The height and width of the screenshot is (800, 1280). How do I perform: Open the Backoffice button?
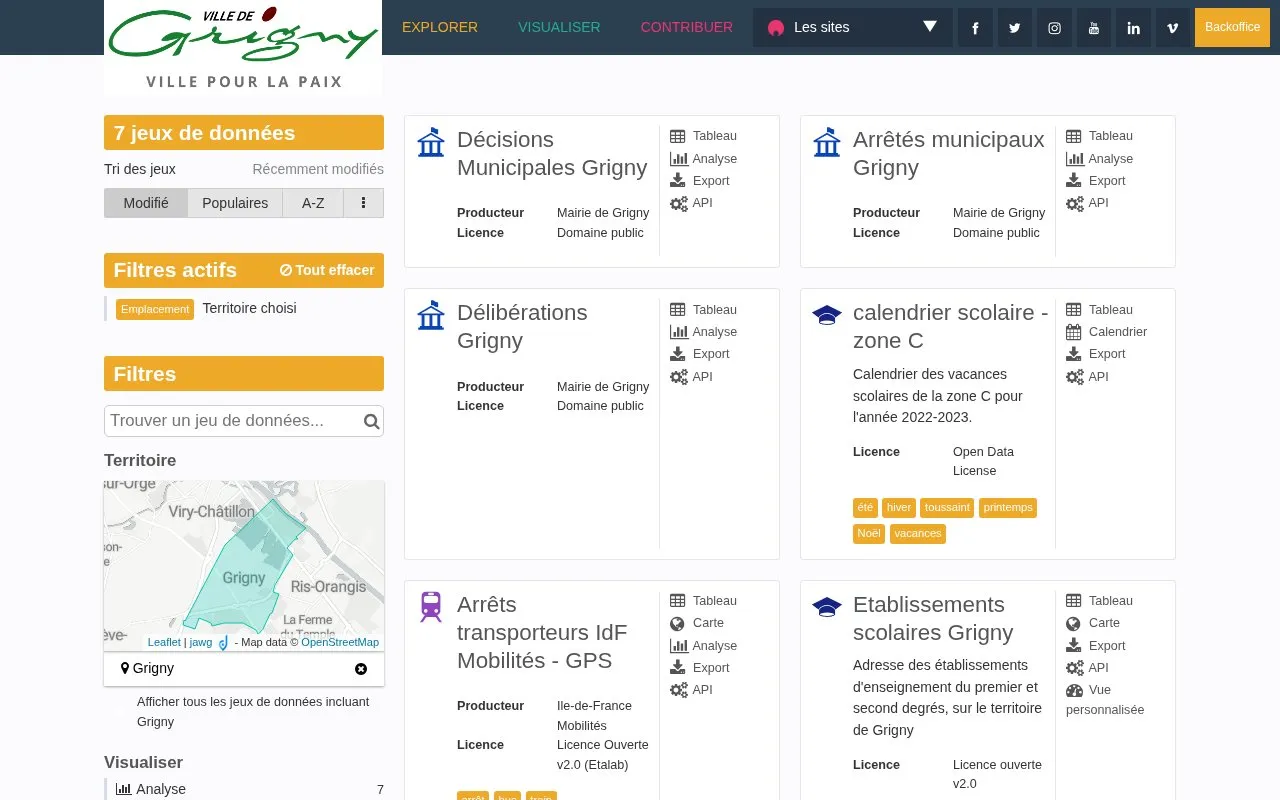[x=1232, y=27]
